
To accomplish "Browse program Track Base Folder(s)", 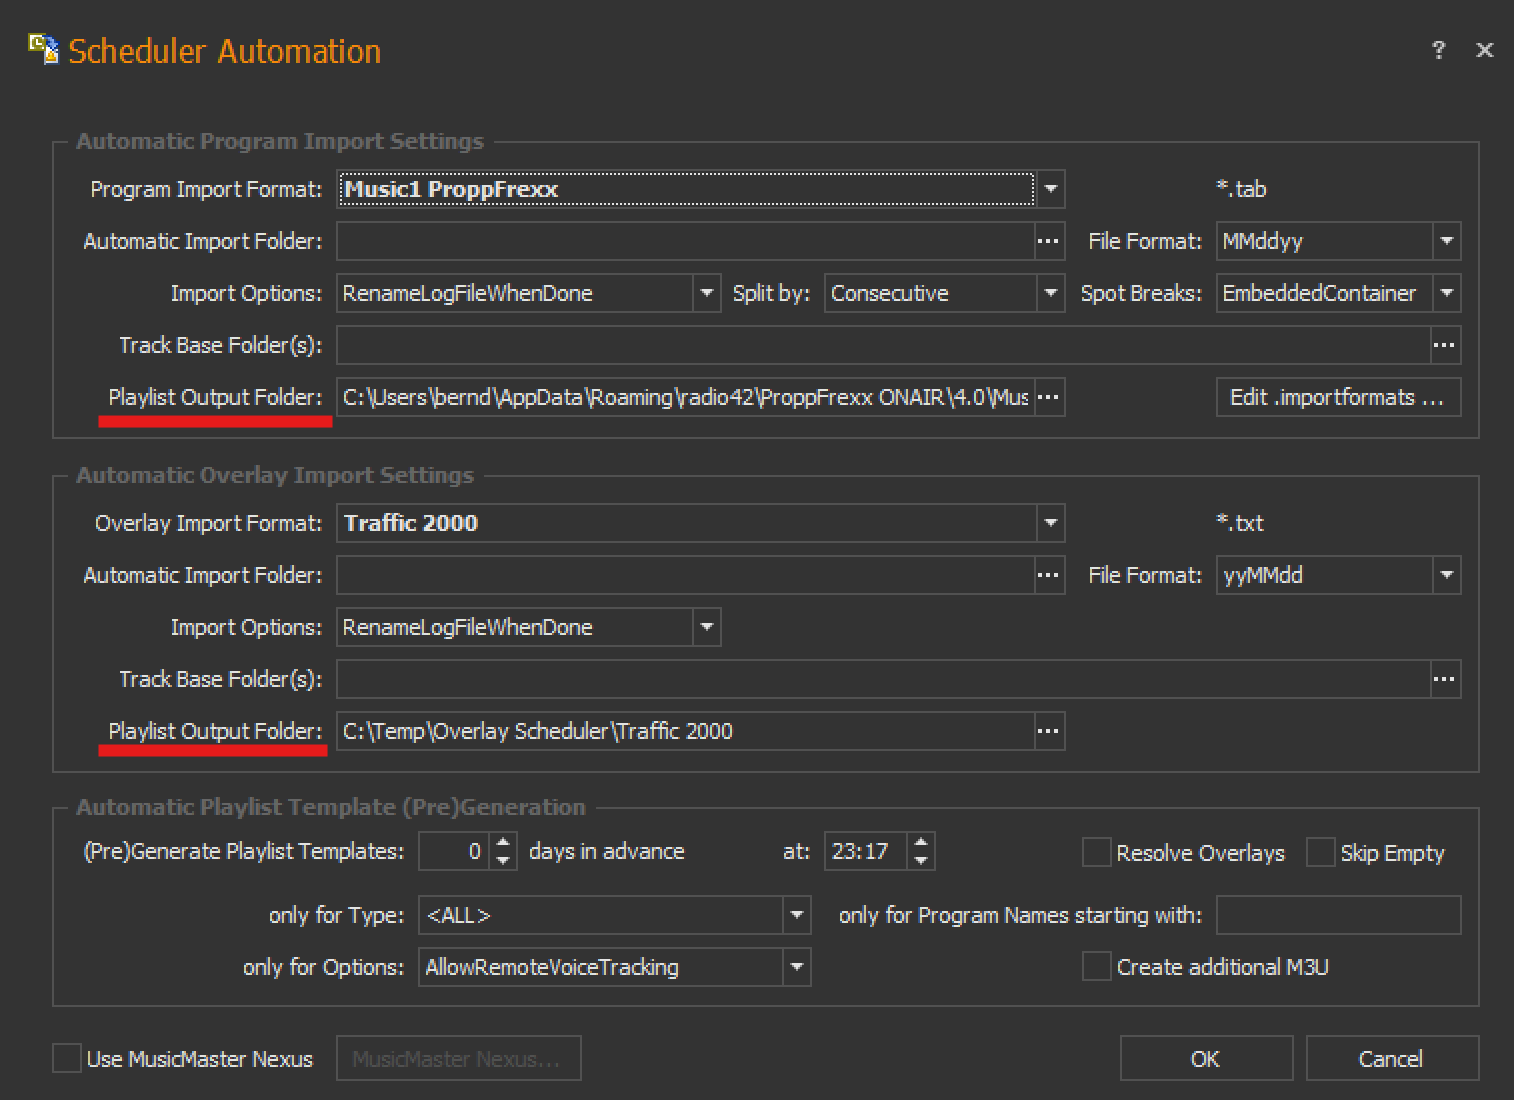I will (x=1444, y=345).
